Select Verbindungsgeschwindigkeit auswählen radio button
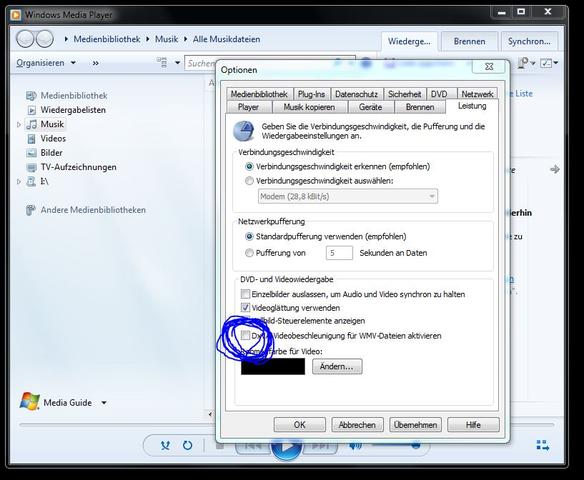 tap(249, 181)
